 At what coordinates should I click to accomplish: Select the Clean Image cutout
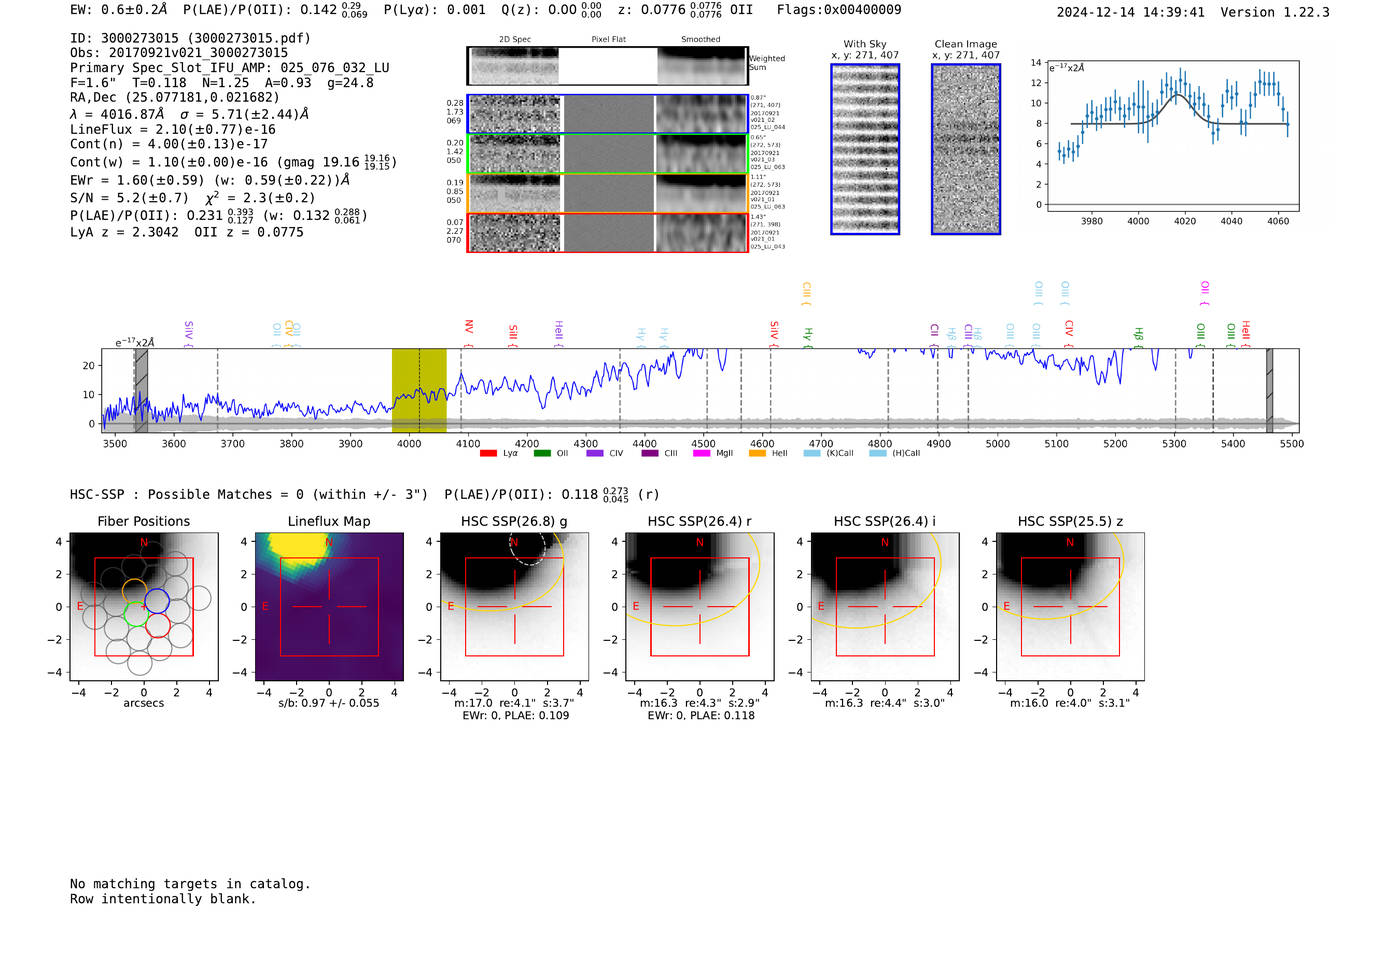point(966,149)
